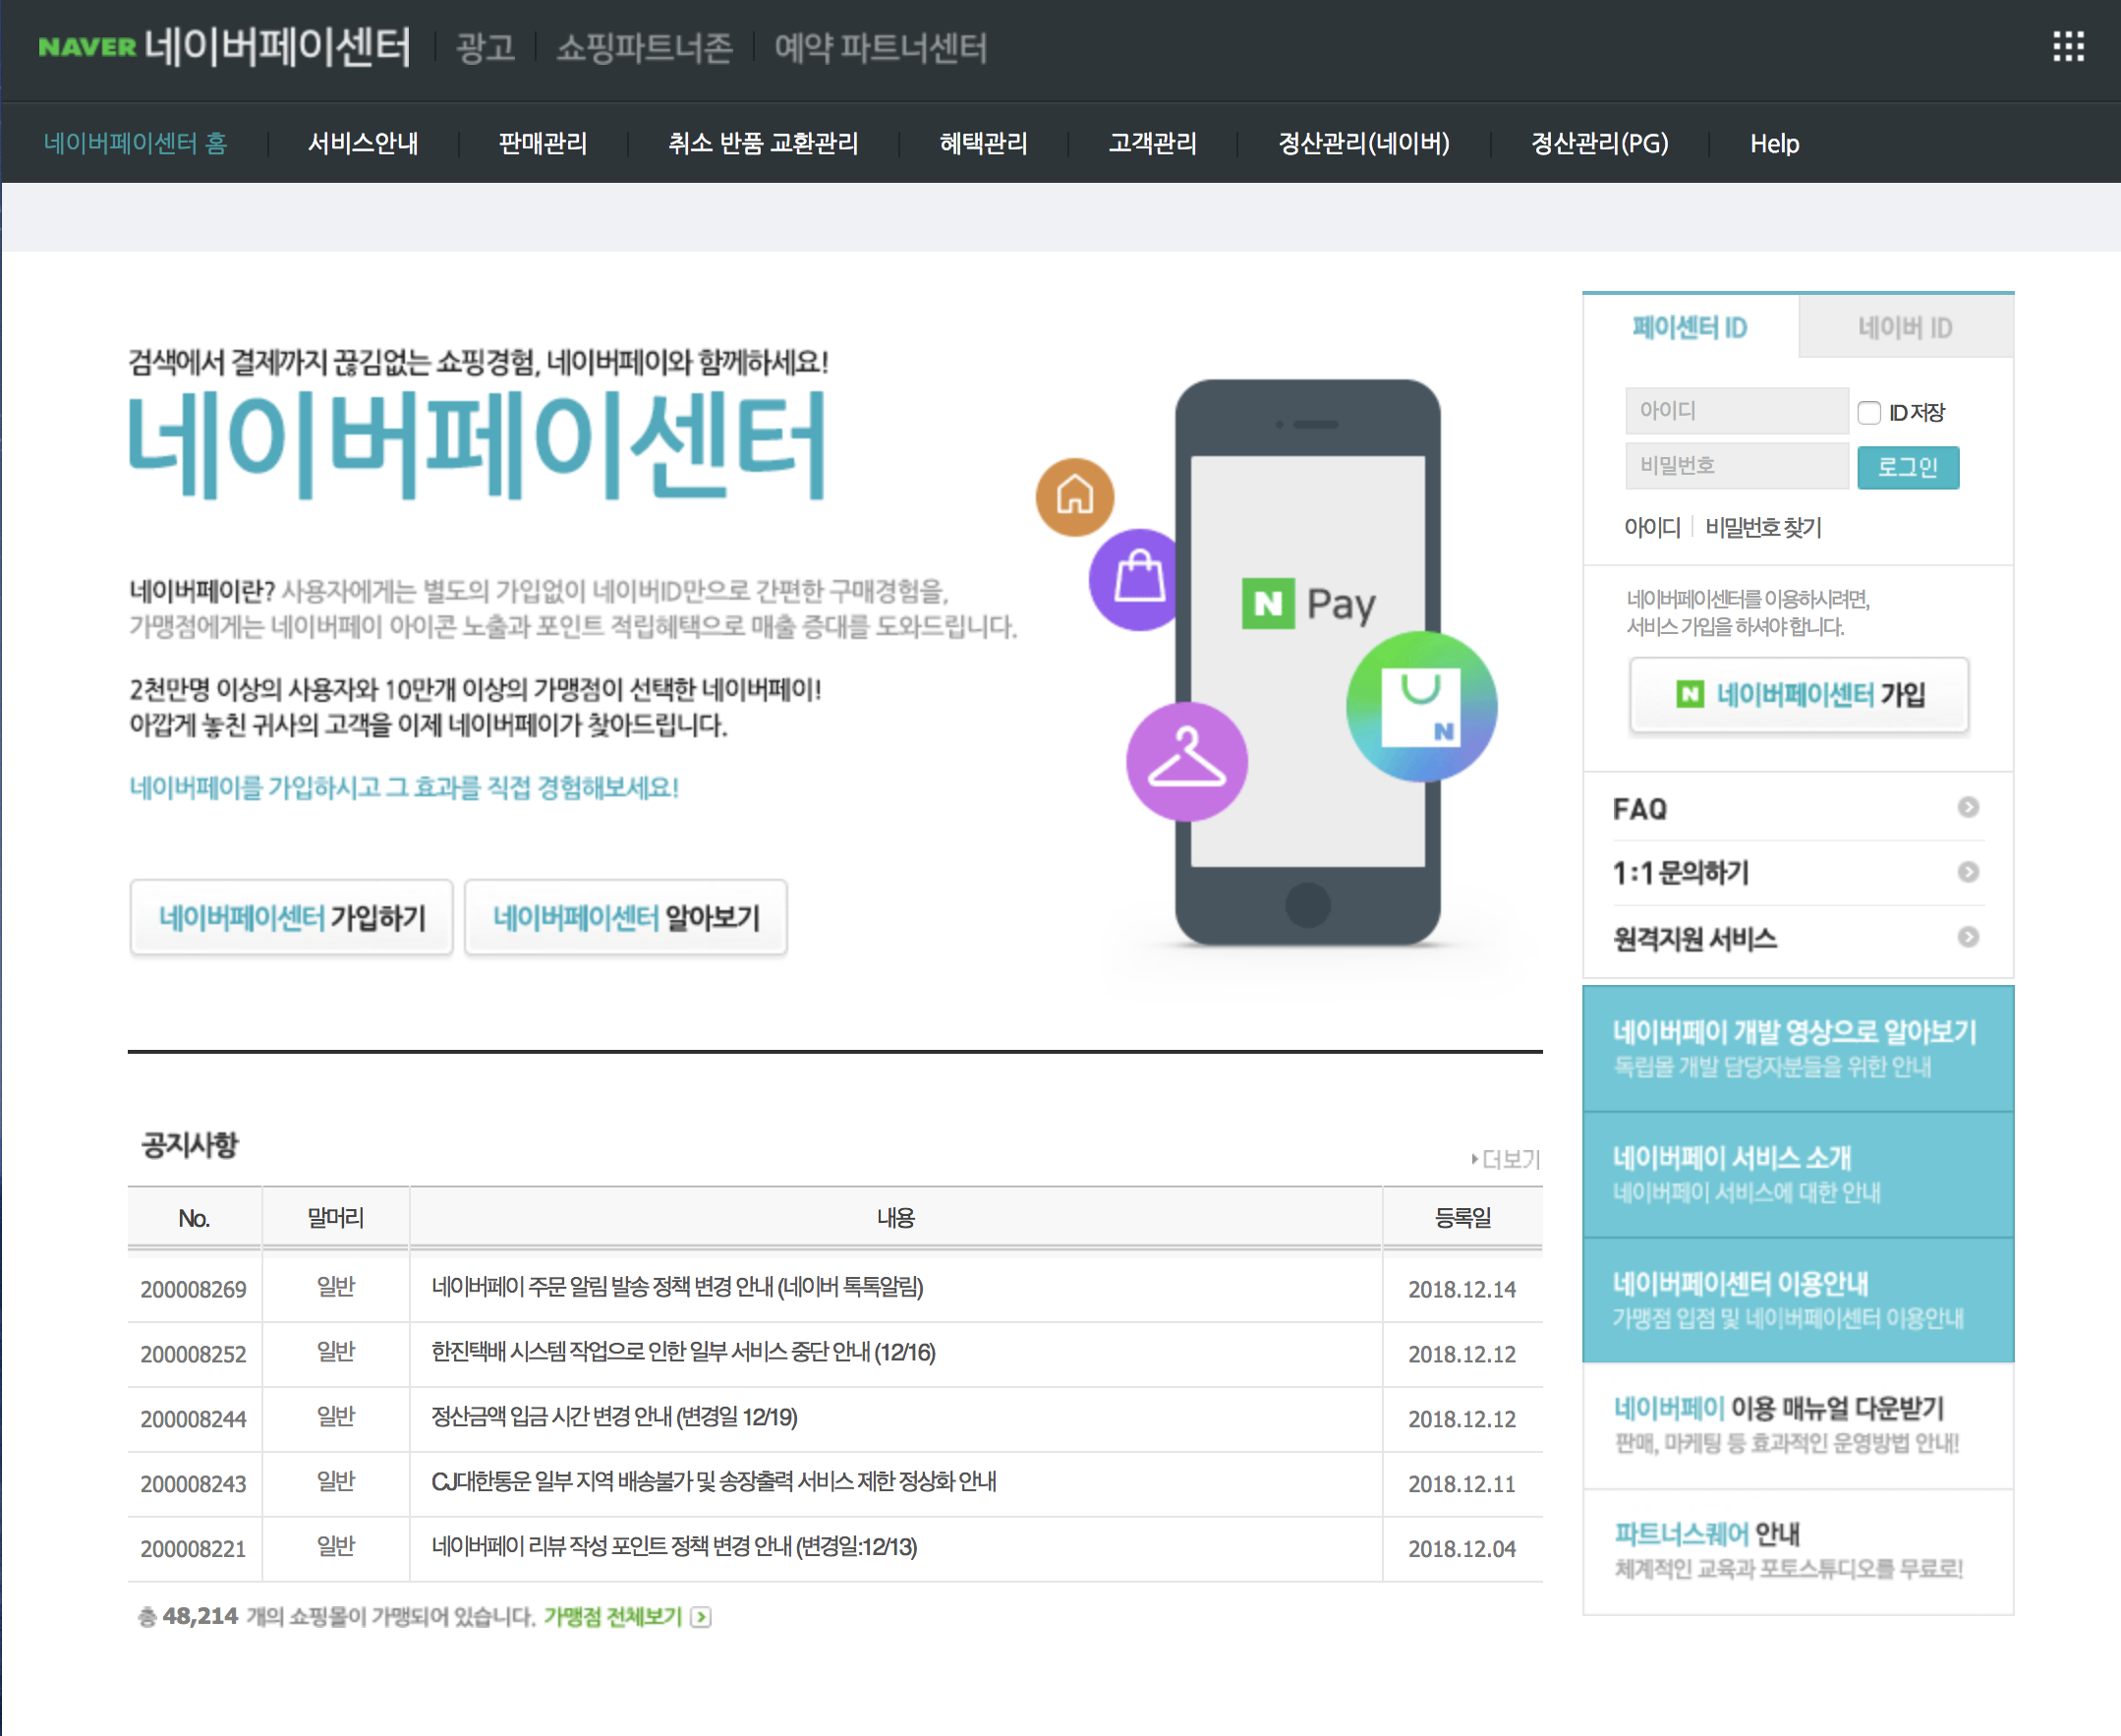Click green N icon on 가입 button

pos(1689,694)
